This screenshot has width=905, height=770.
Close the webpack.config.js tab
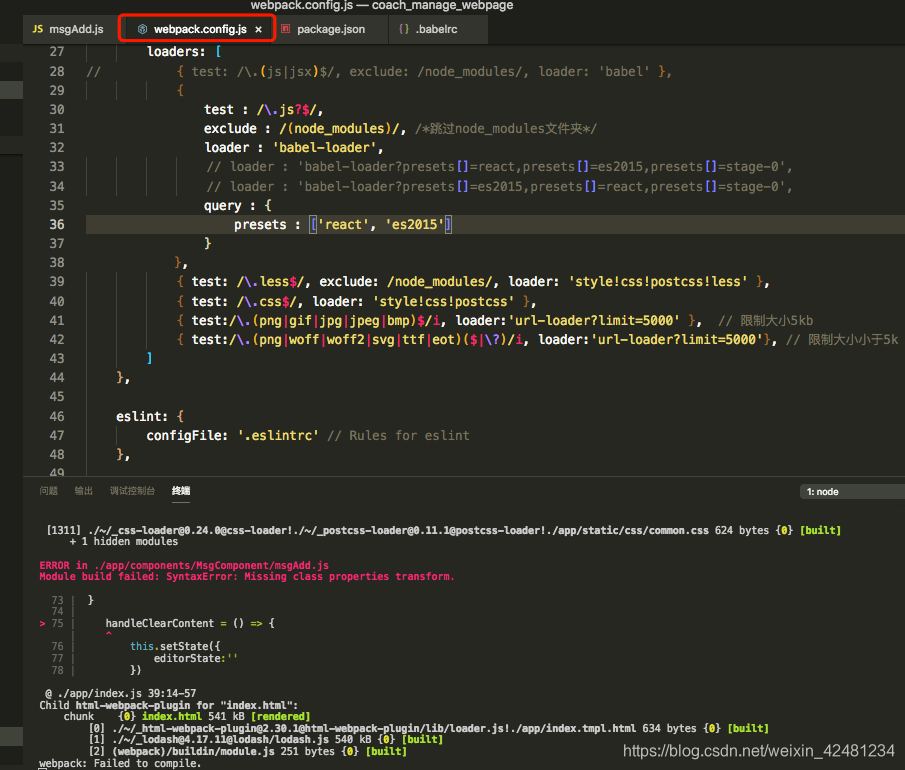click(258, 29)
